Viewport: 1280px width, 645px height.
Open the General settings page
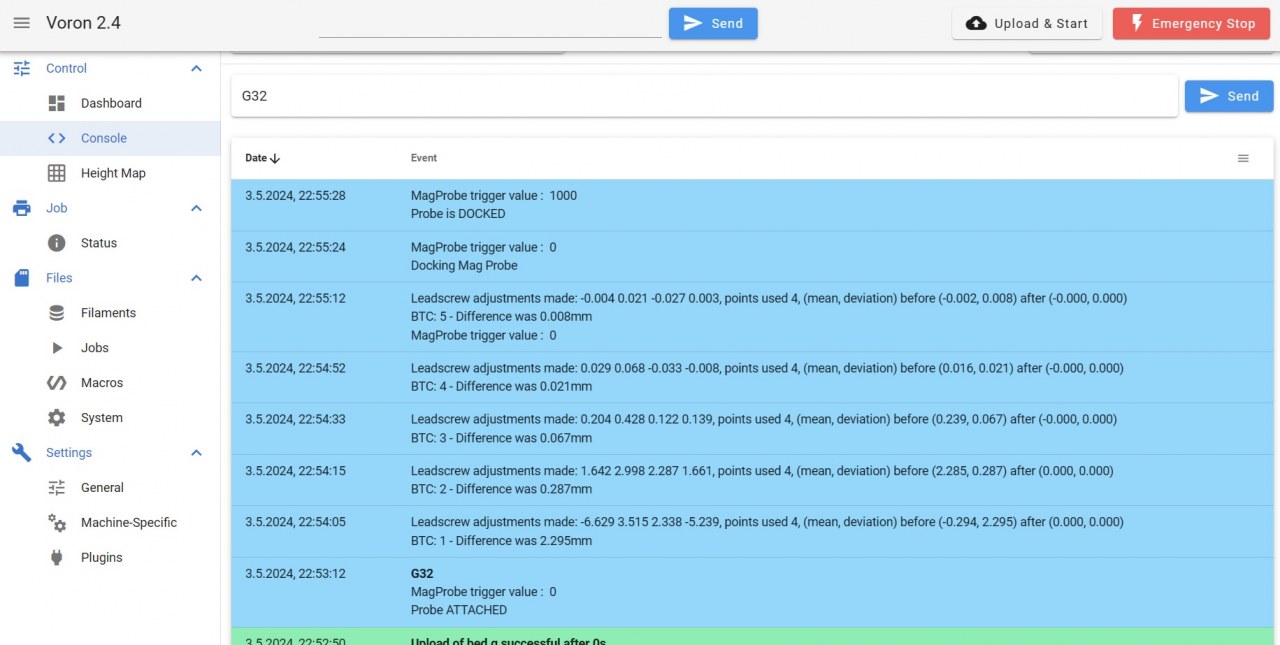pyautogui.click(x=102, y=488)
